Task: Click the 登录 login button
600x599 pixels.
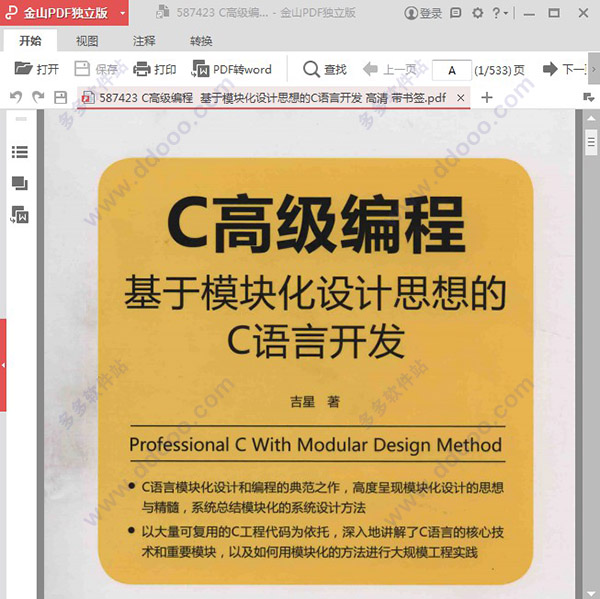Action: 423,13
